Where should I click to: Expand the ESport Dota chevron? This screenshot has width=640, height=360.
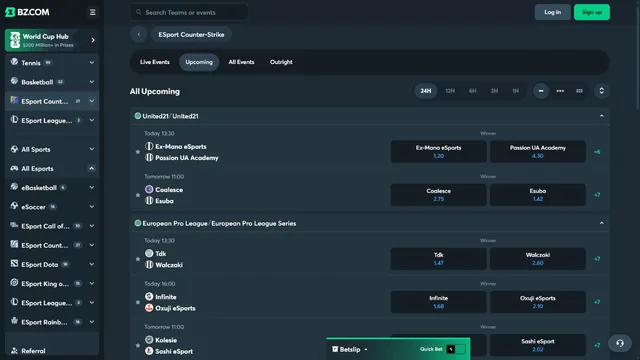91,264
